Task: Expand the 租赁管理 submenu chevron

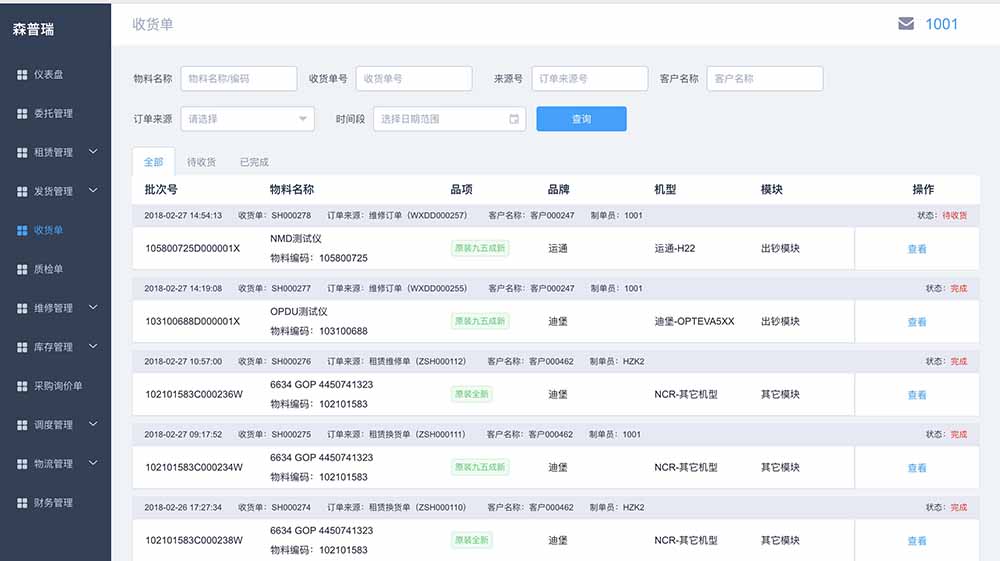Action: point(93,152)
